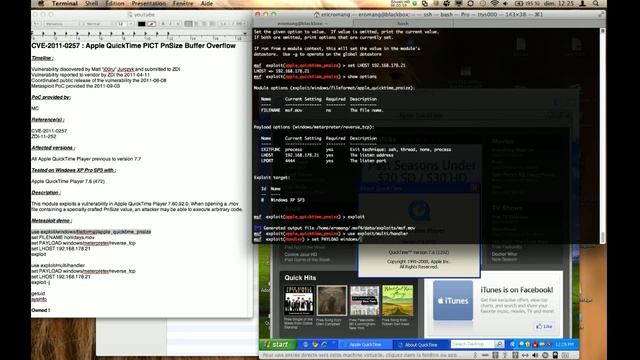Open the font family dropdown in youtube document
This screenshot has height=360, width=640.
[x=62, y=24]
